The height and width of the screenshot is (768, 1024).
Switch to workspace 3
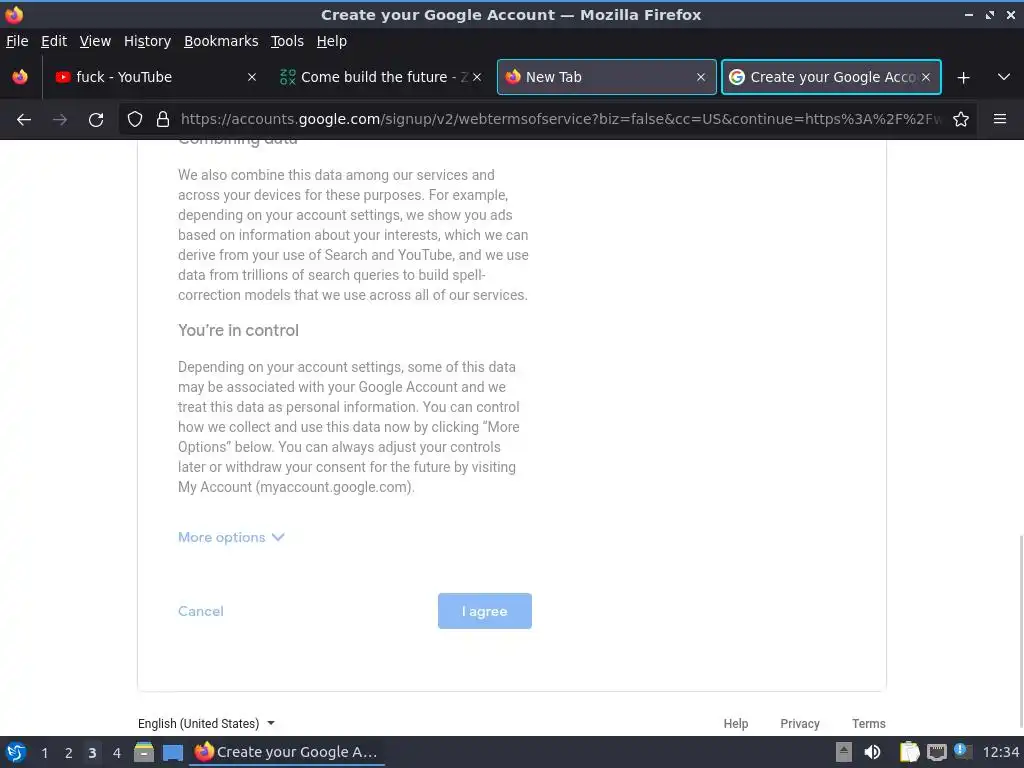click(x=92, y=753)
